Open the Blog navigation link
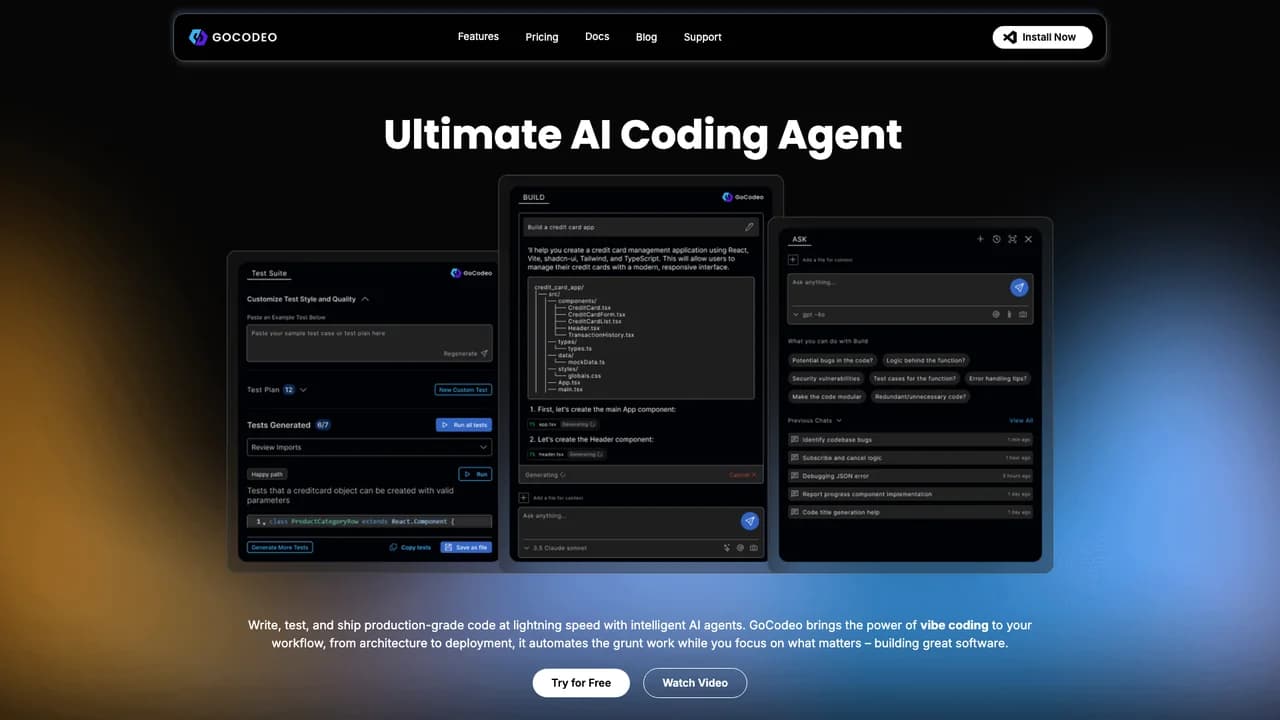 [x=647, y=37]
